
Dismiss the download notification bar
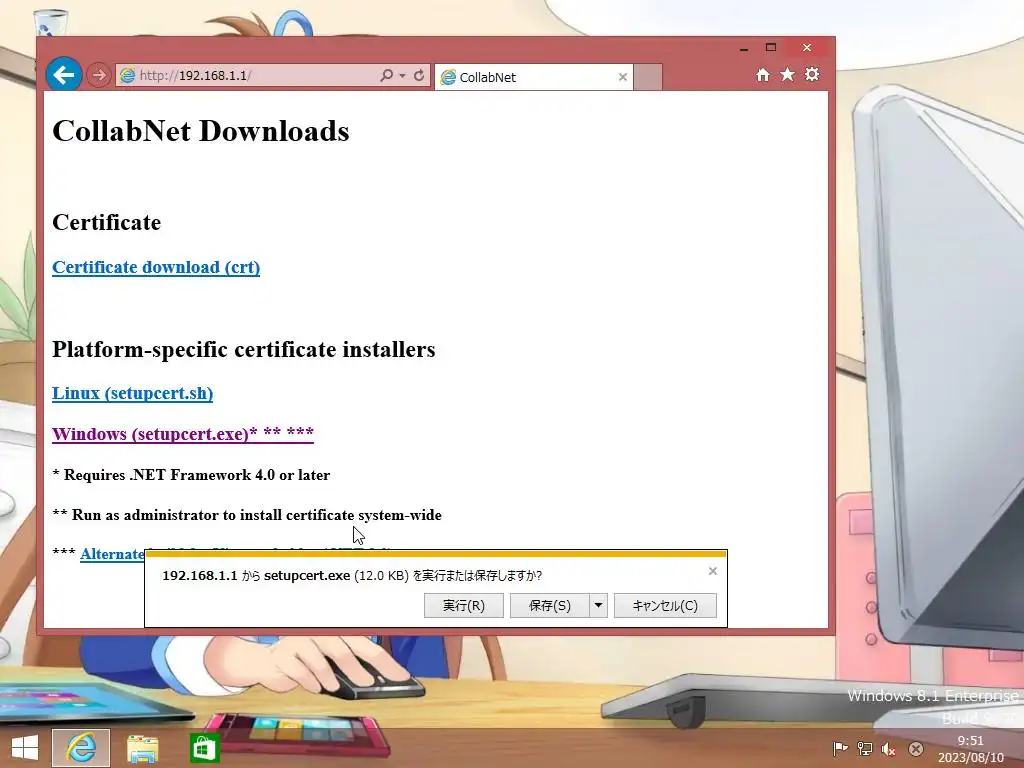pyautogui.click(x=712, y=571)
